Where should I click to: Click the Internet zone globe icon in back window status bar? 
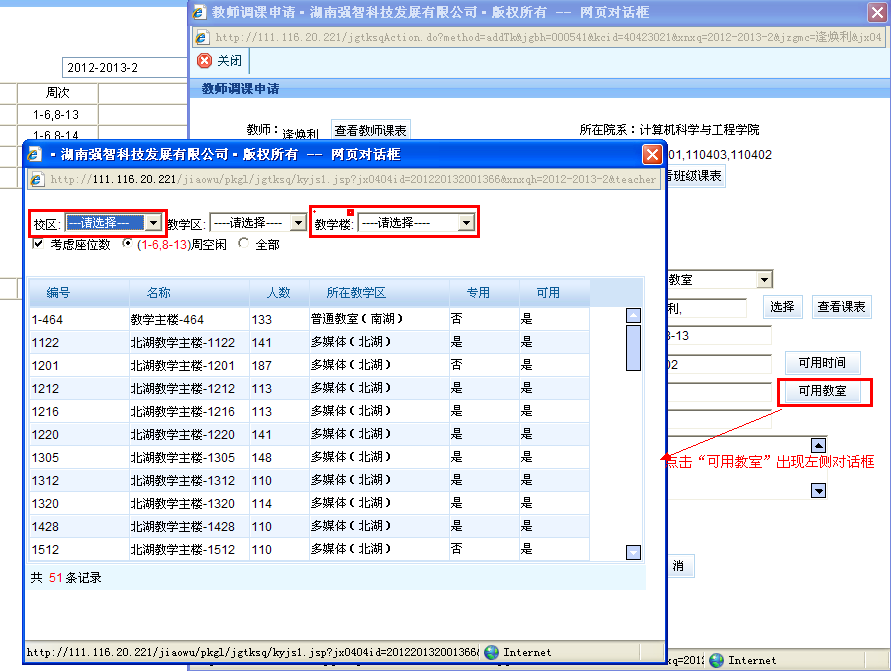click(716, 660)
